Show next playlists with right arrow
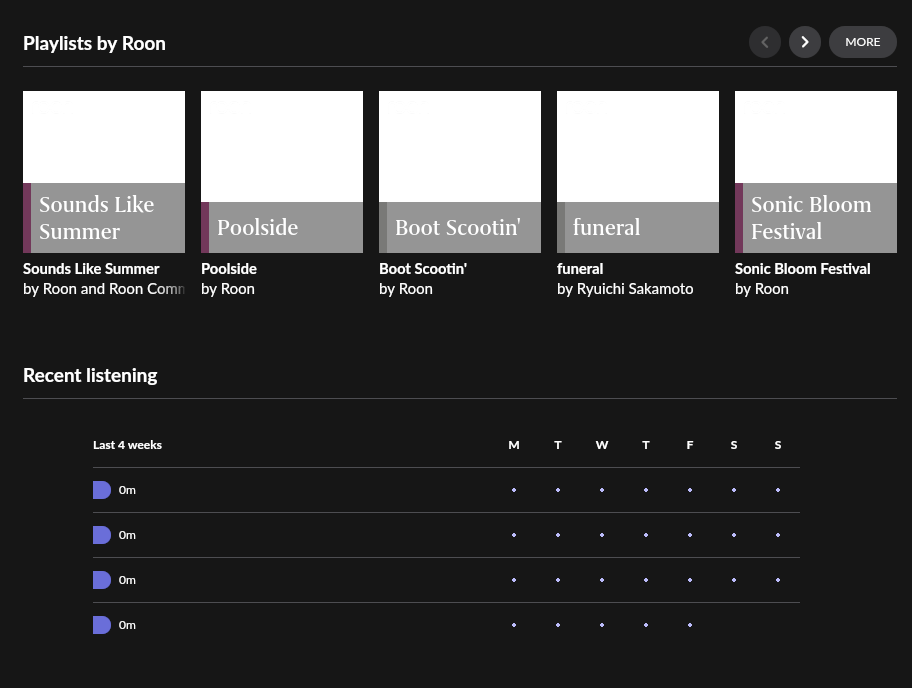The width and height of the screenshot is (912, 688). pos(805,42)
